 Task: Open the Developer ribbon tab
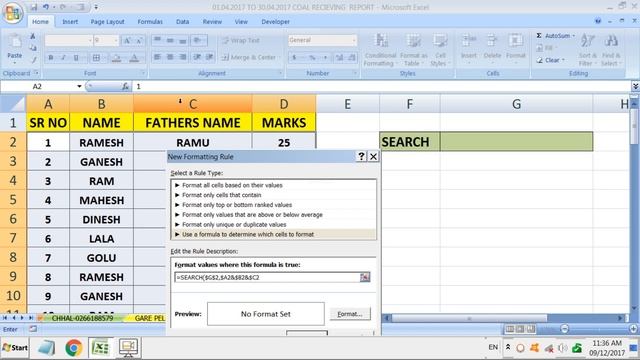pyautogui.click(x=276, y=22)
